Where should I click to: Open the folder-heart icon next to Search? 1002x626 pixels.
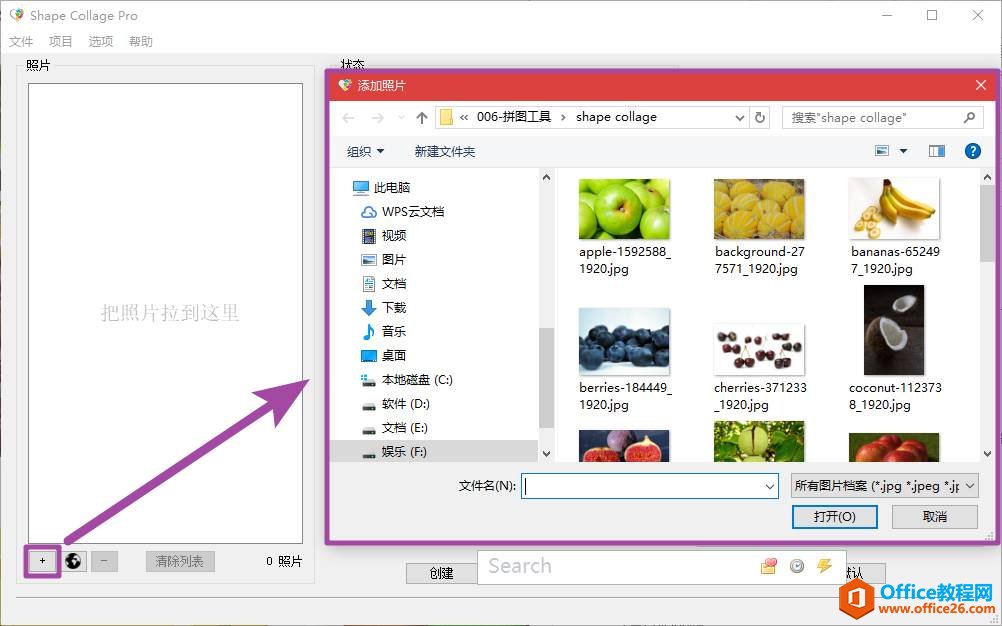click(x=768, y=566)
